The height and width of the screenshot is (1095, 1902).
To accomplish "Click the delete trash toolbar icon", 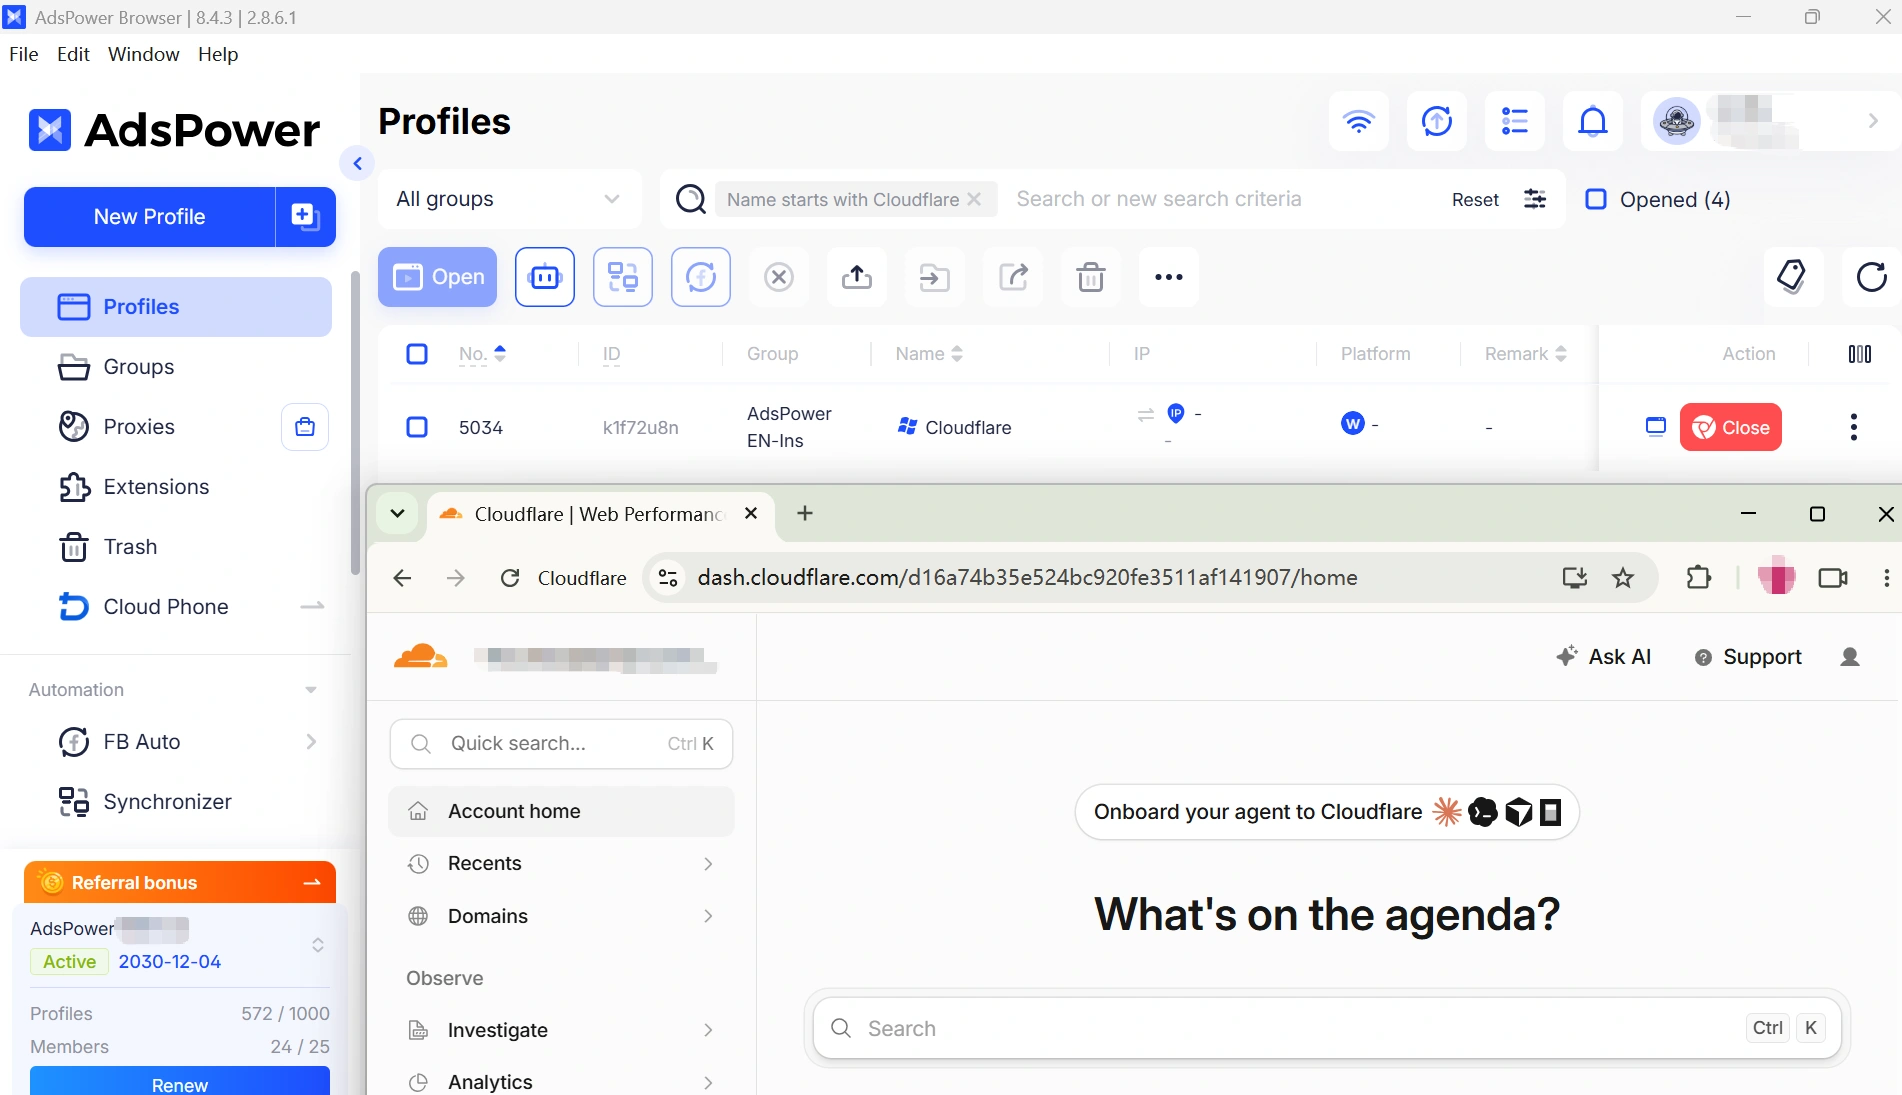I will coord(1091,277).
